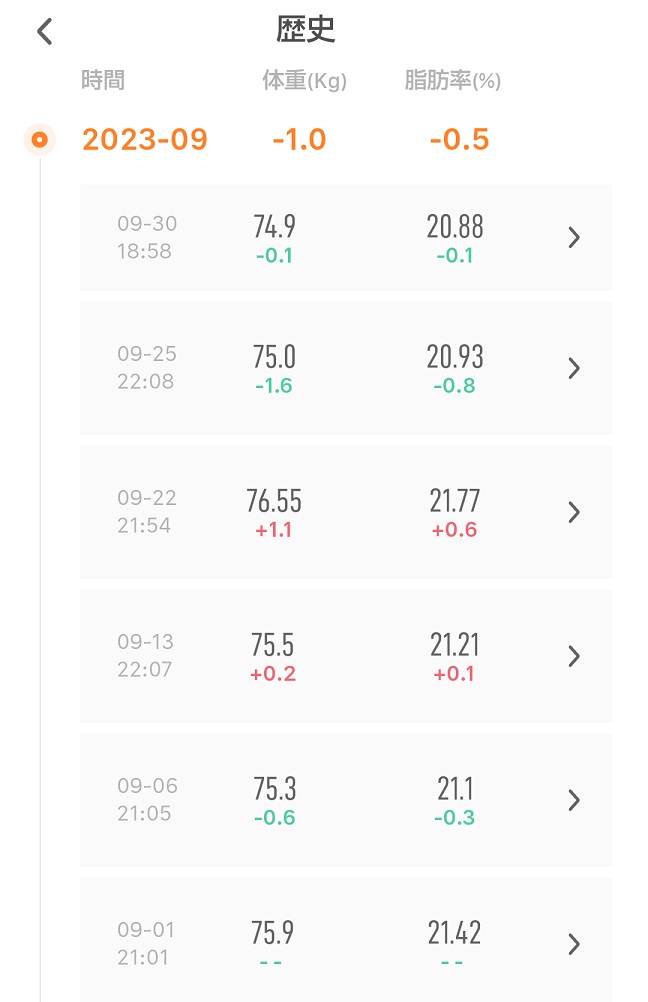Tap the monthly -0.5 fat change summary
This screenshot has width=648, height=1002.
[459, 139]
